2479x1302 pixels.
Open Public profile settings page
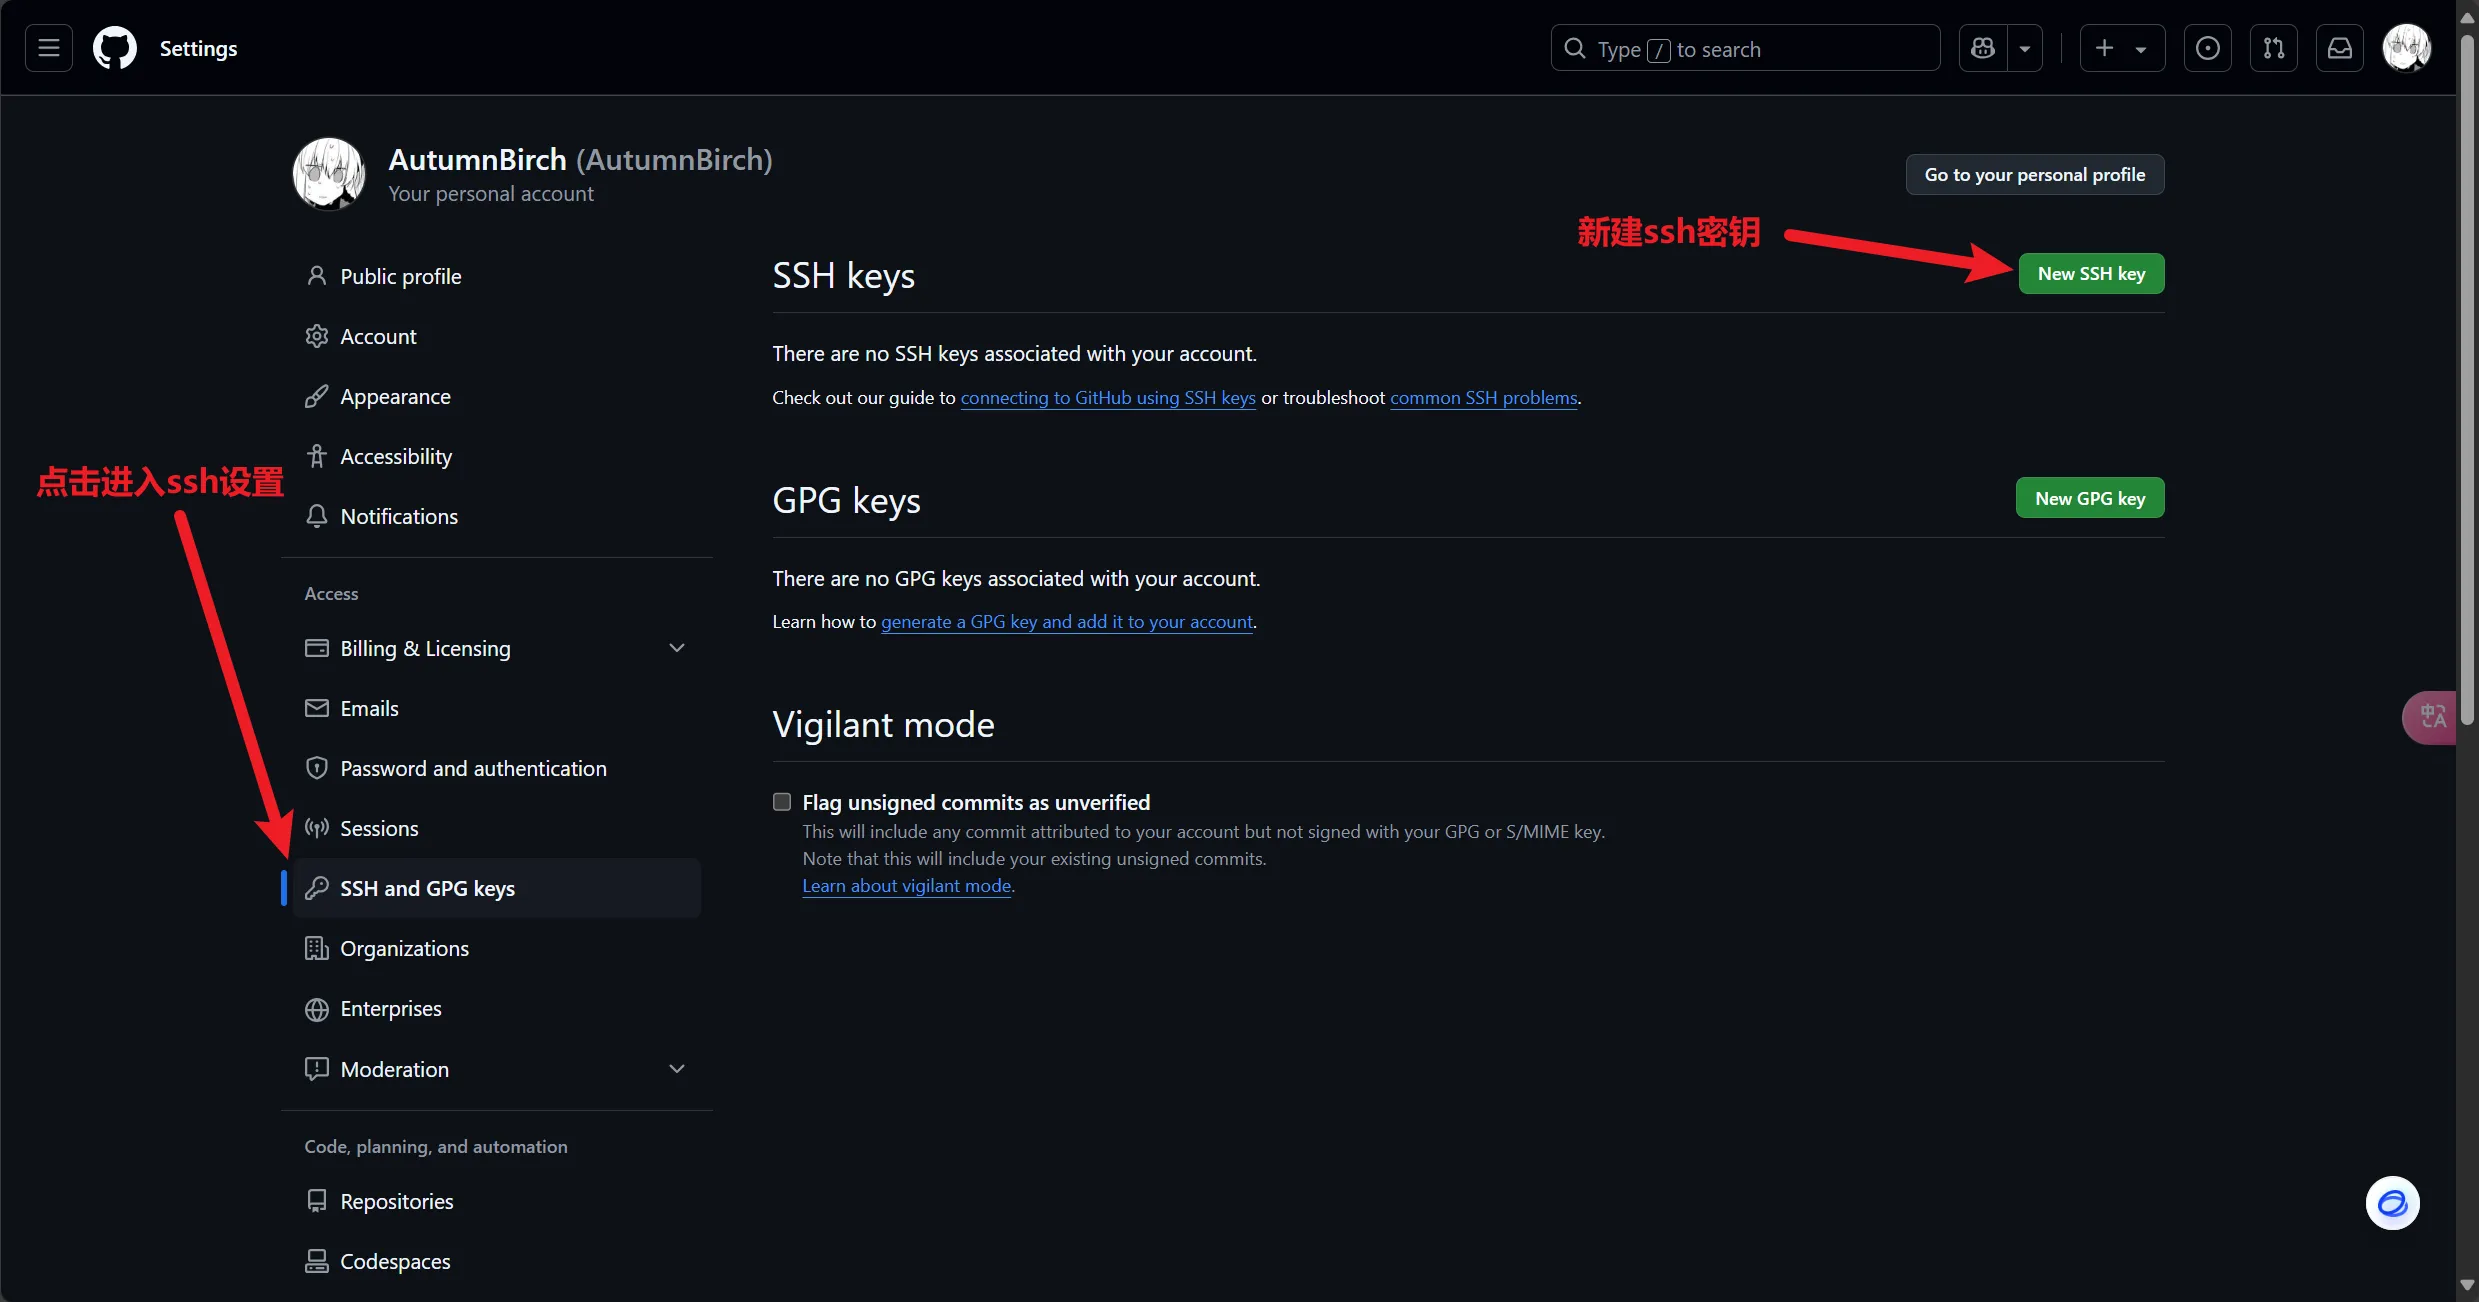pos(497,276)
